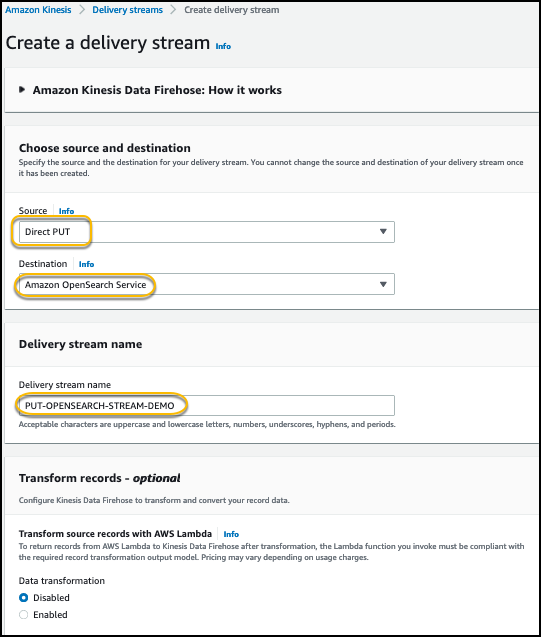This screenshot has height=637, width=541.
Task: Open Info link beside Source label
Action: pyautogui.click(x=66, y=211)
